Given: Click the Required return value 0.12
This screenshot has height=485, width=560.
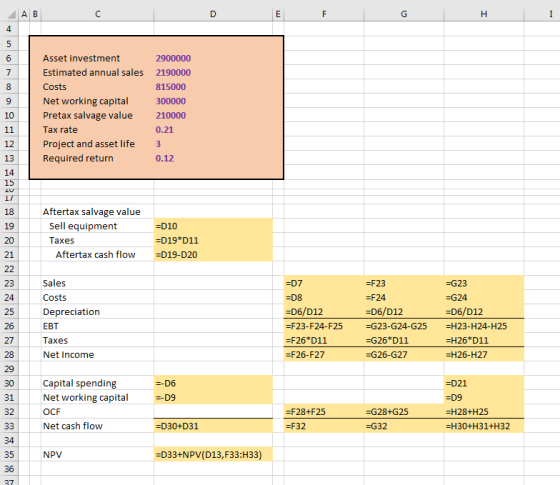Looking at the screenshot, I should [x=165, y=158].
